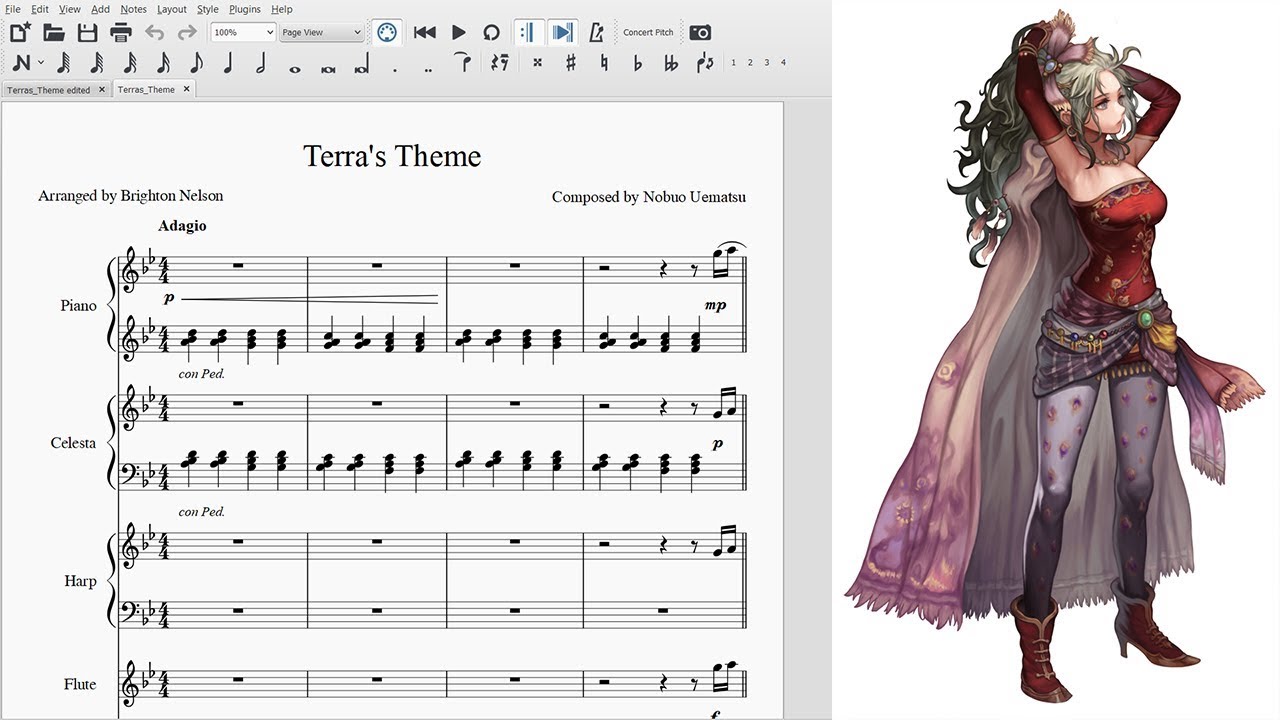Save the score using floppy disk icon
Image resolution: width=1280 pixels, height=720 pixels.
click(x=88, y=32)
